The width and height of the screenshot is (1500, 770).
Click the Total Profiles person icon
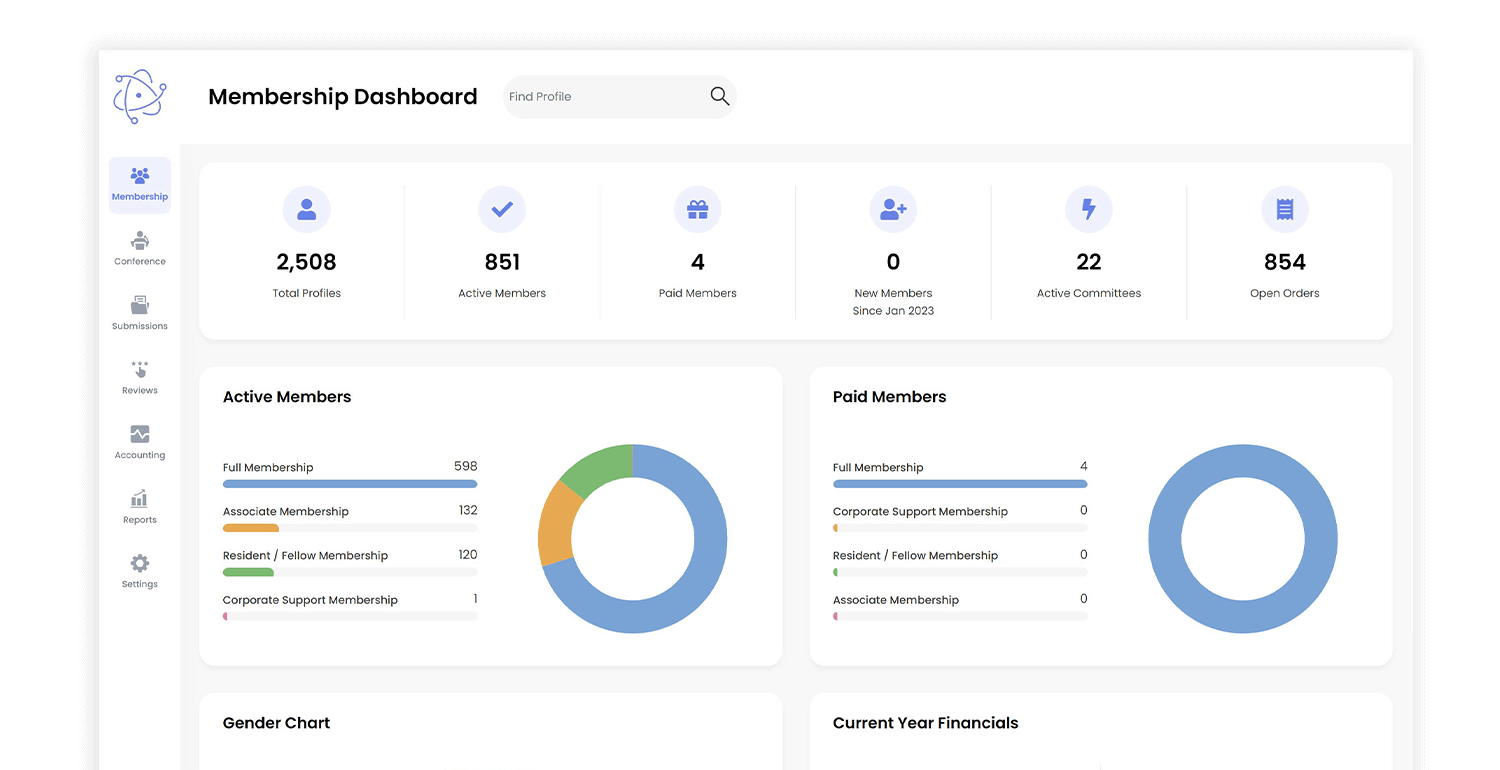coord(307,210)
